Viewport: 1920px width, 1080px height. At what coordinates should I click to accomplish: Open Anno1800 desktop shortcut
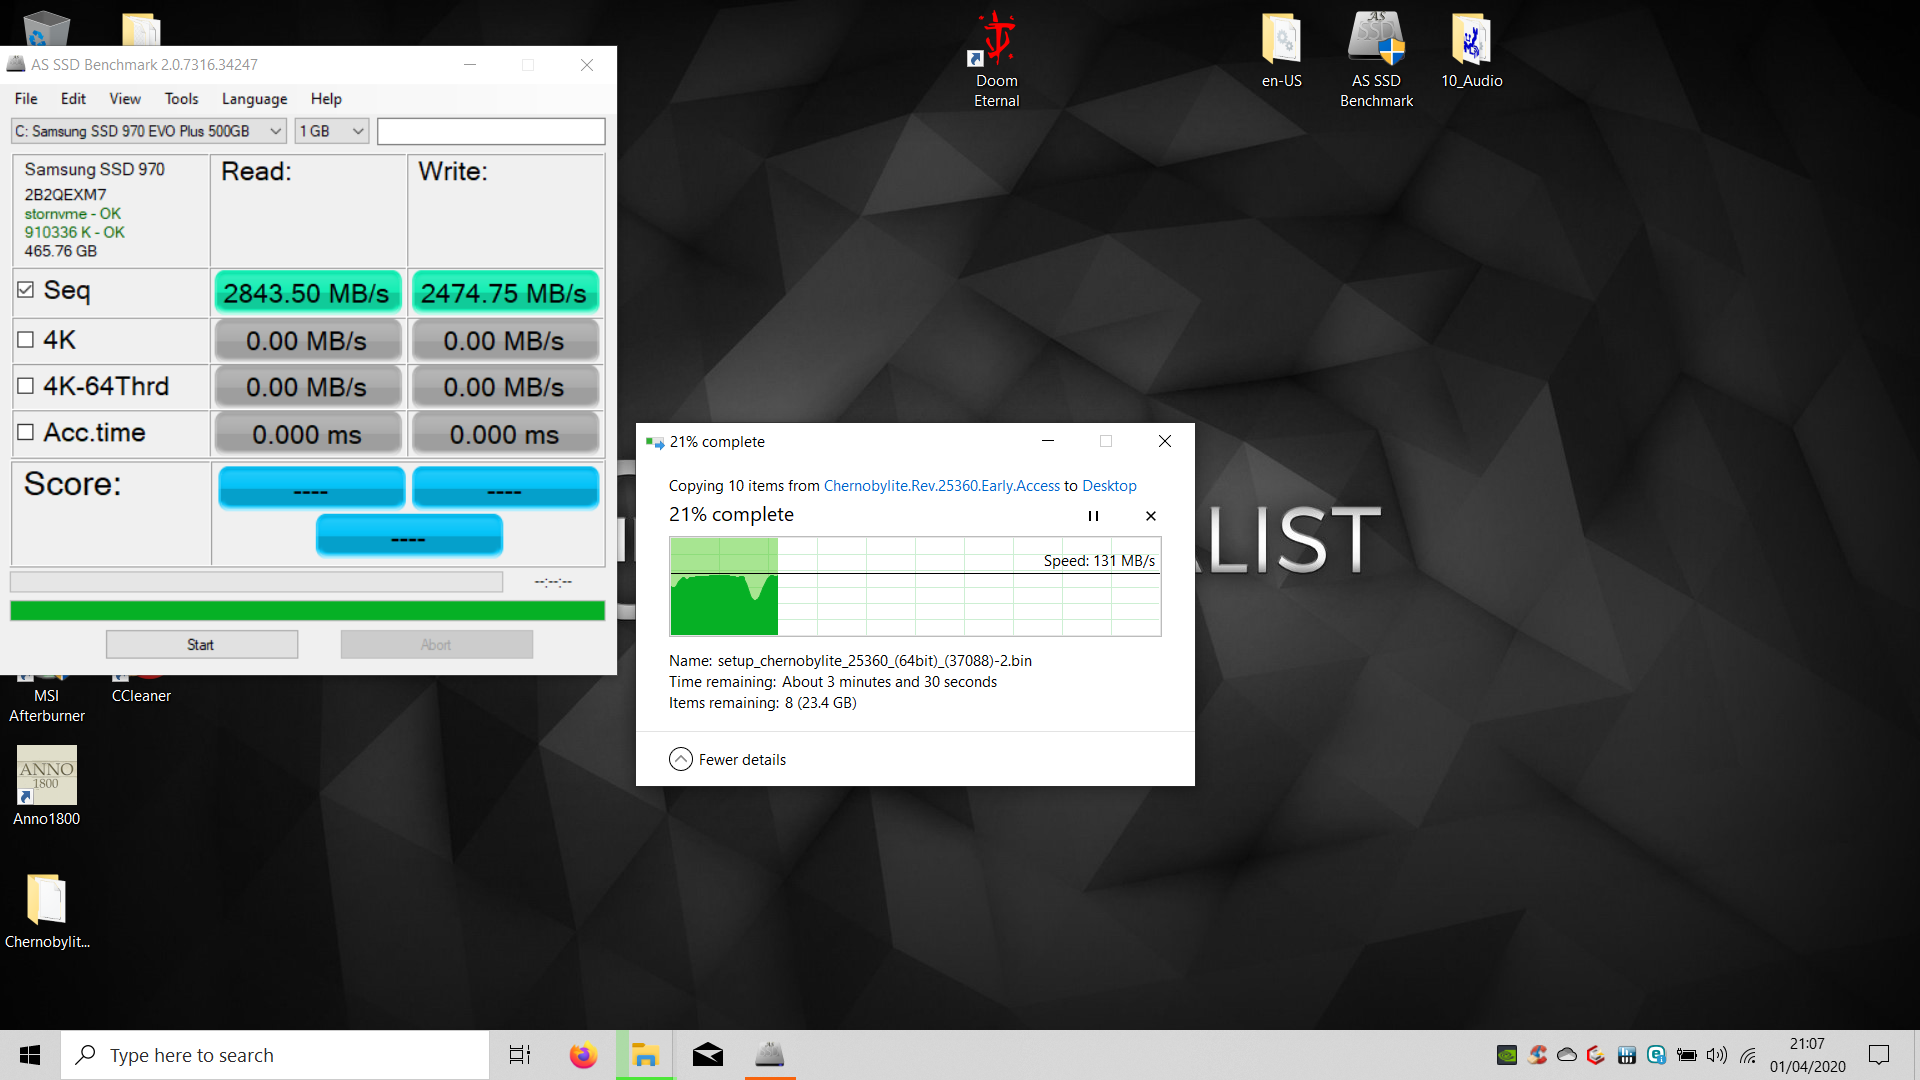click(47, 786)
